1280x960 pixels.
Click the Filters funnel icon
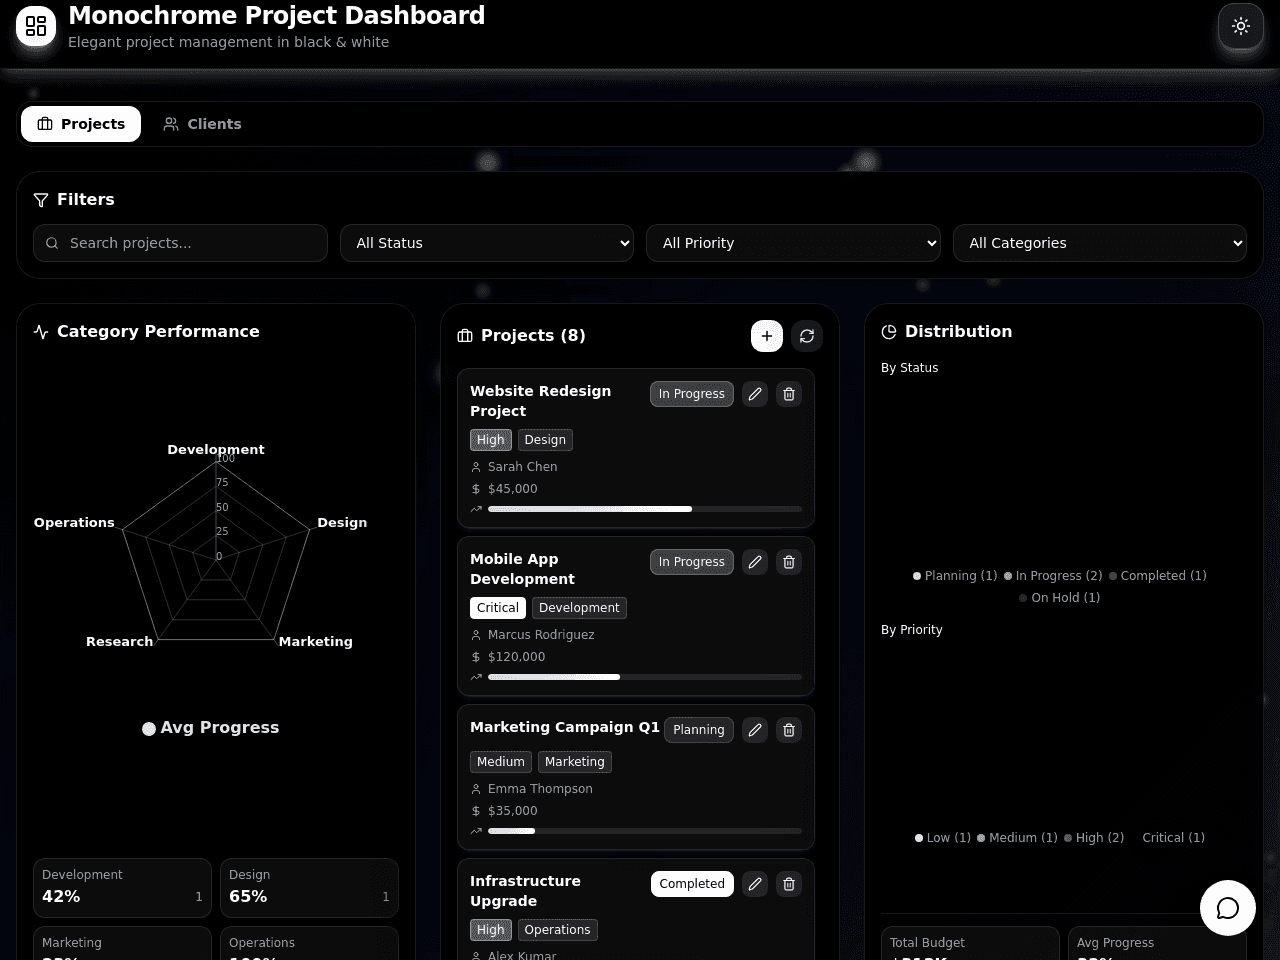coord(41,200)
